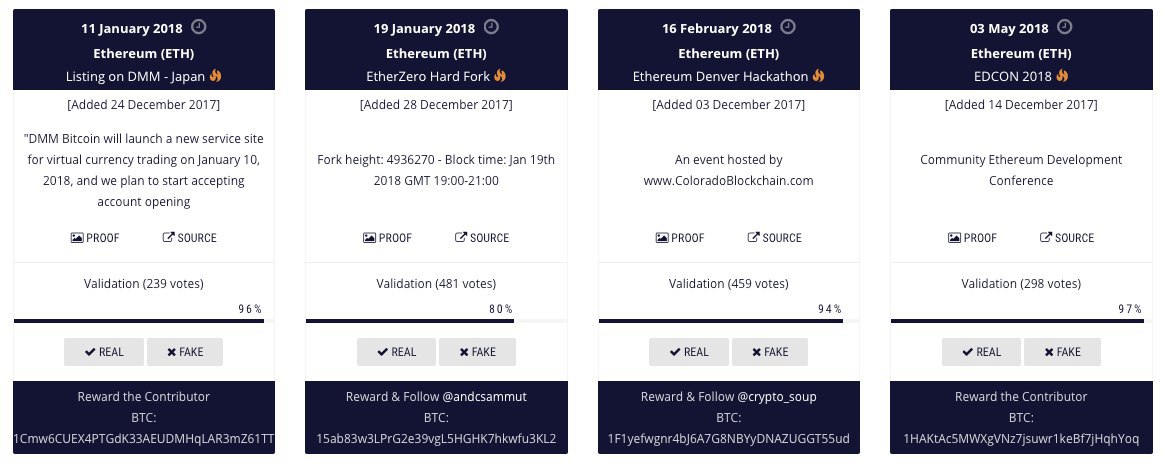The image size is (1164, 466).
Task: Click clock icon beside 11 January 2018
Action: pos(198,27)
